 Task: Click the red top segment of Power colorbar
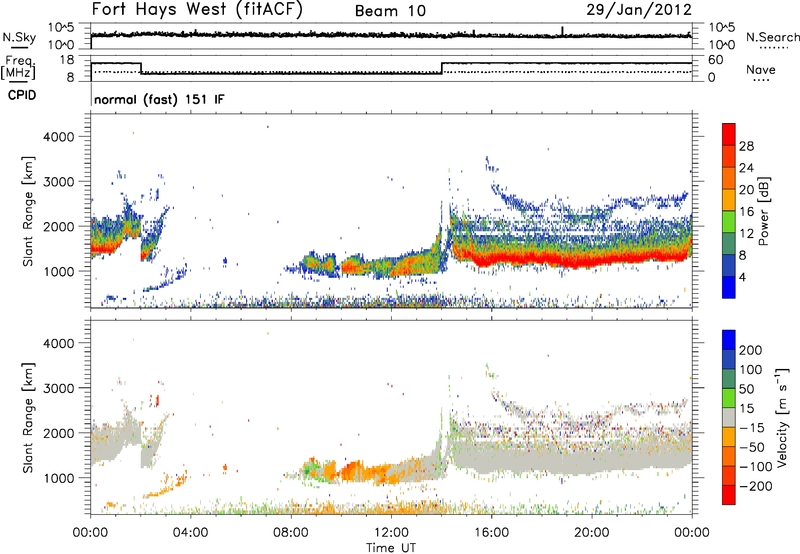point(729,134)
